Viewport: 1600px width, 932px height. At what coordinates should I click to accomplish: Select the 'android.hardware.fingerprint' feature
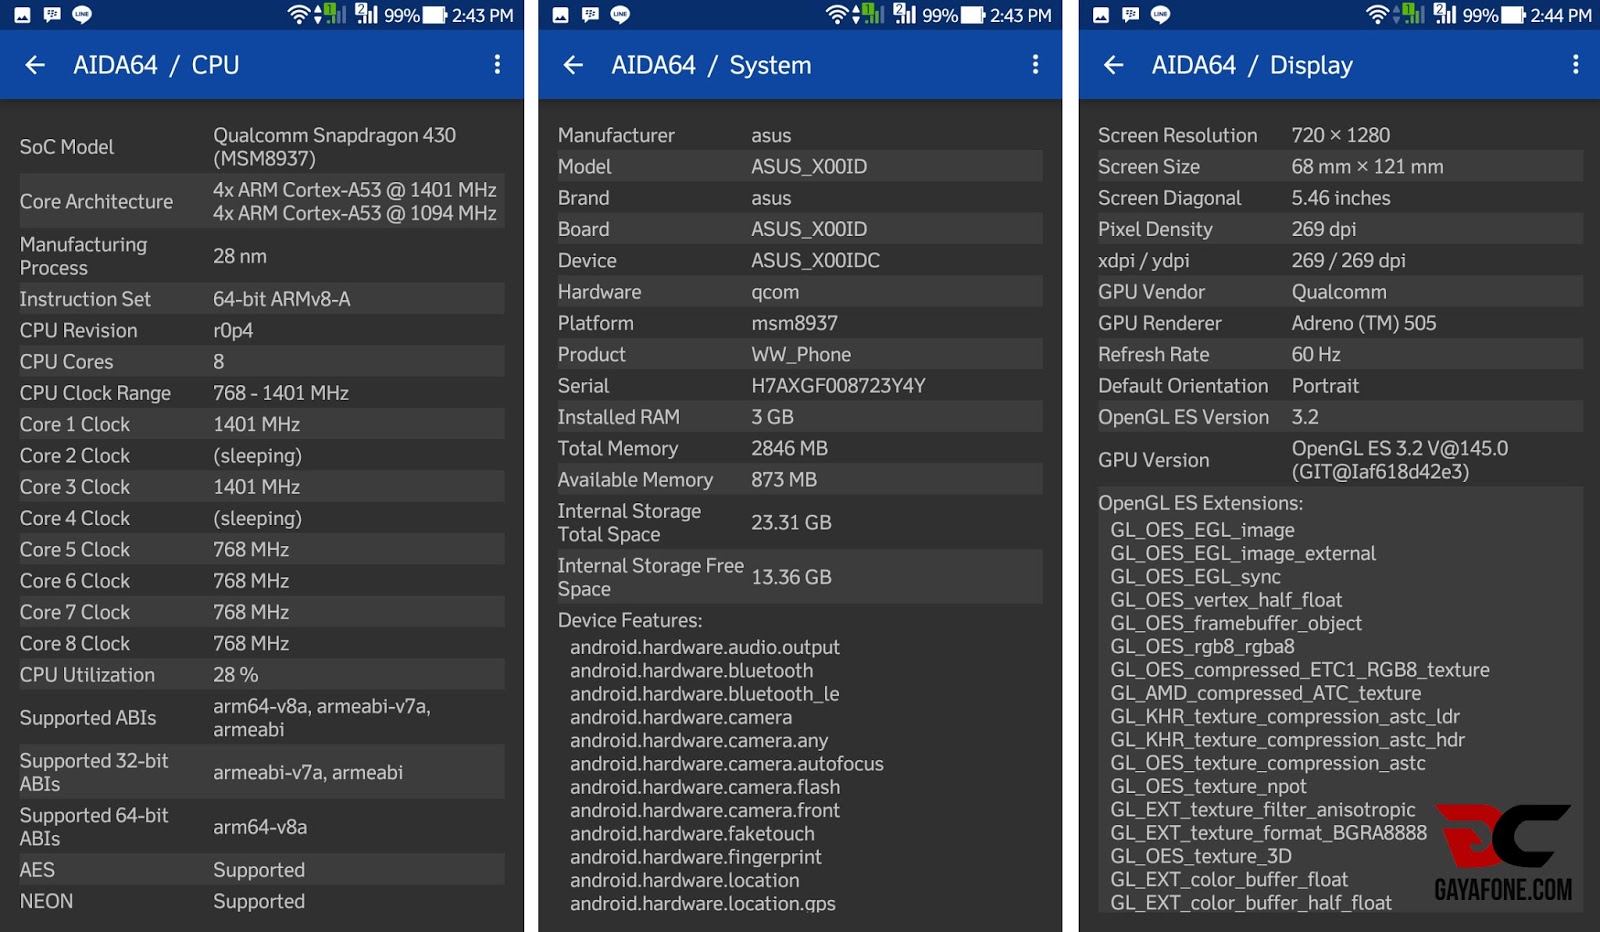[x=696, y=857]
